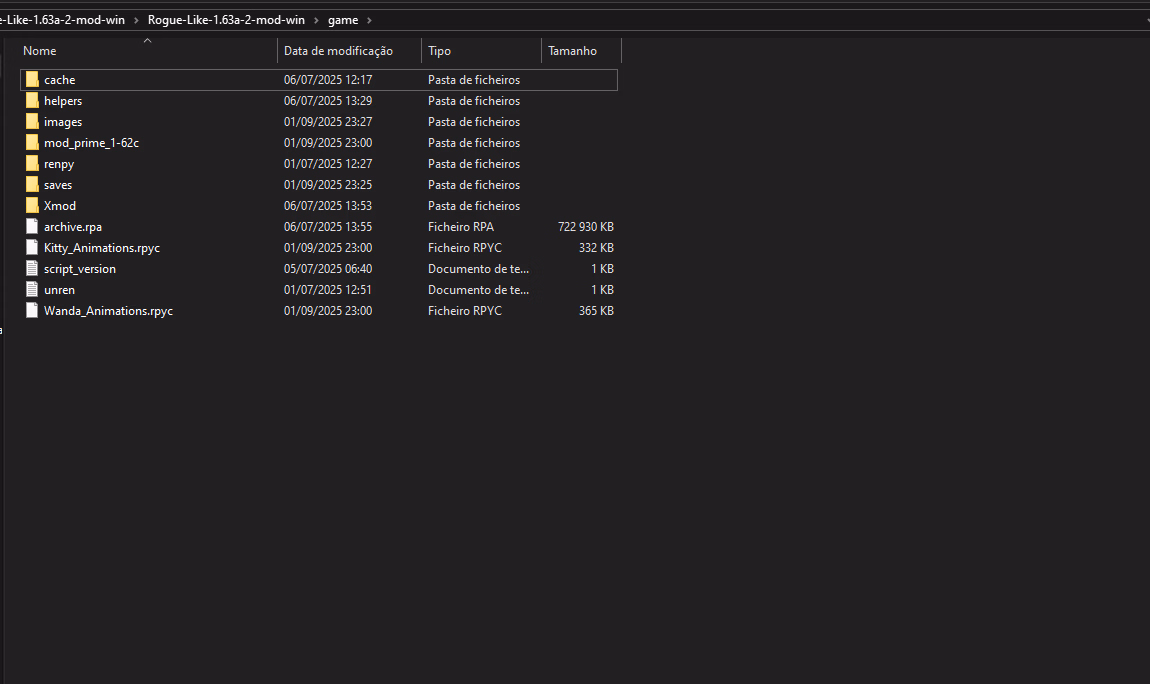Select the cache folder icon
This screenshot has height=684, width=1150.
click(32, 80)
